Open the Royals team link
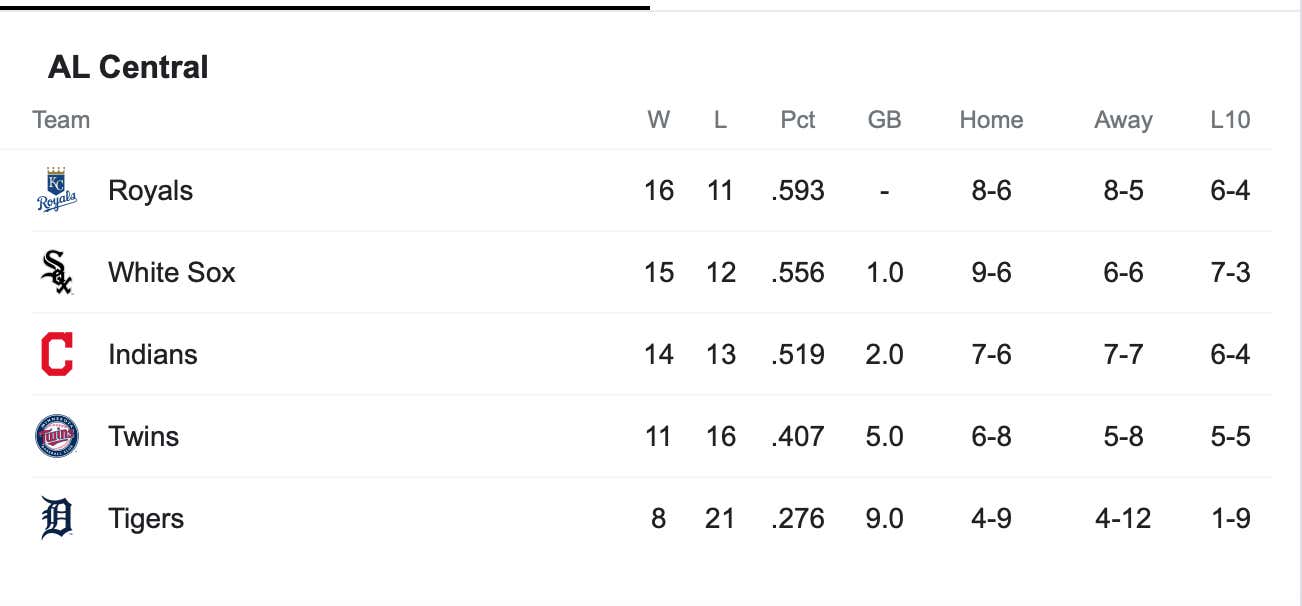 pos(150,190)
